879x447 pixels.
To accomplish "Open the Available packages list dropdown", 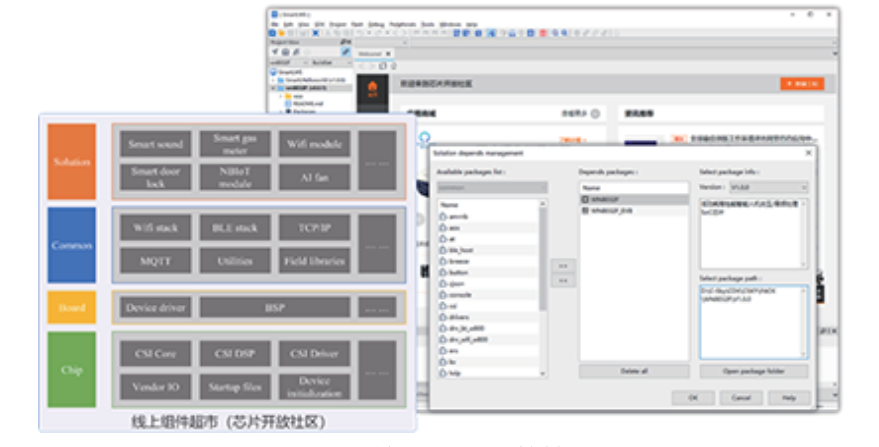I will (x=492, y=188).
